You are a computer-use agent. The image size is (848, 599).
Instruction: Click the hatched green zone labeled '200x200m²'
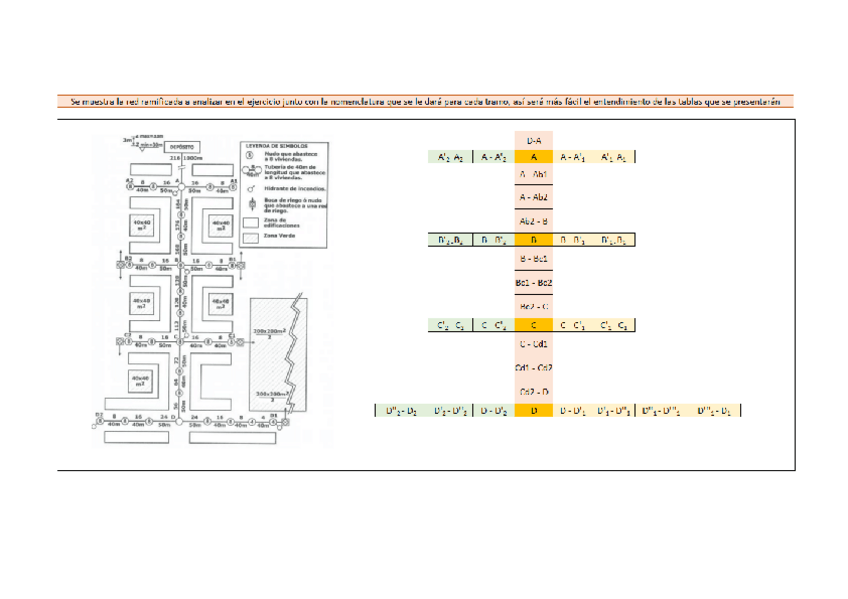(x=278, y=354)
